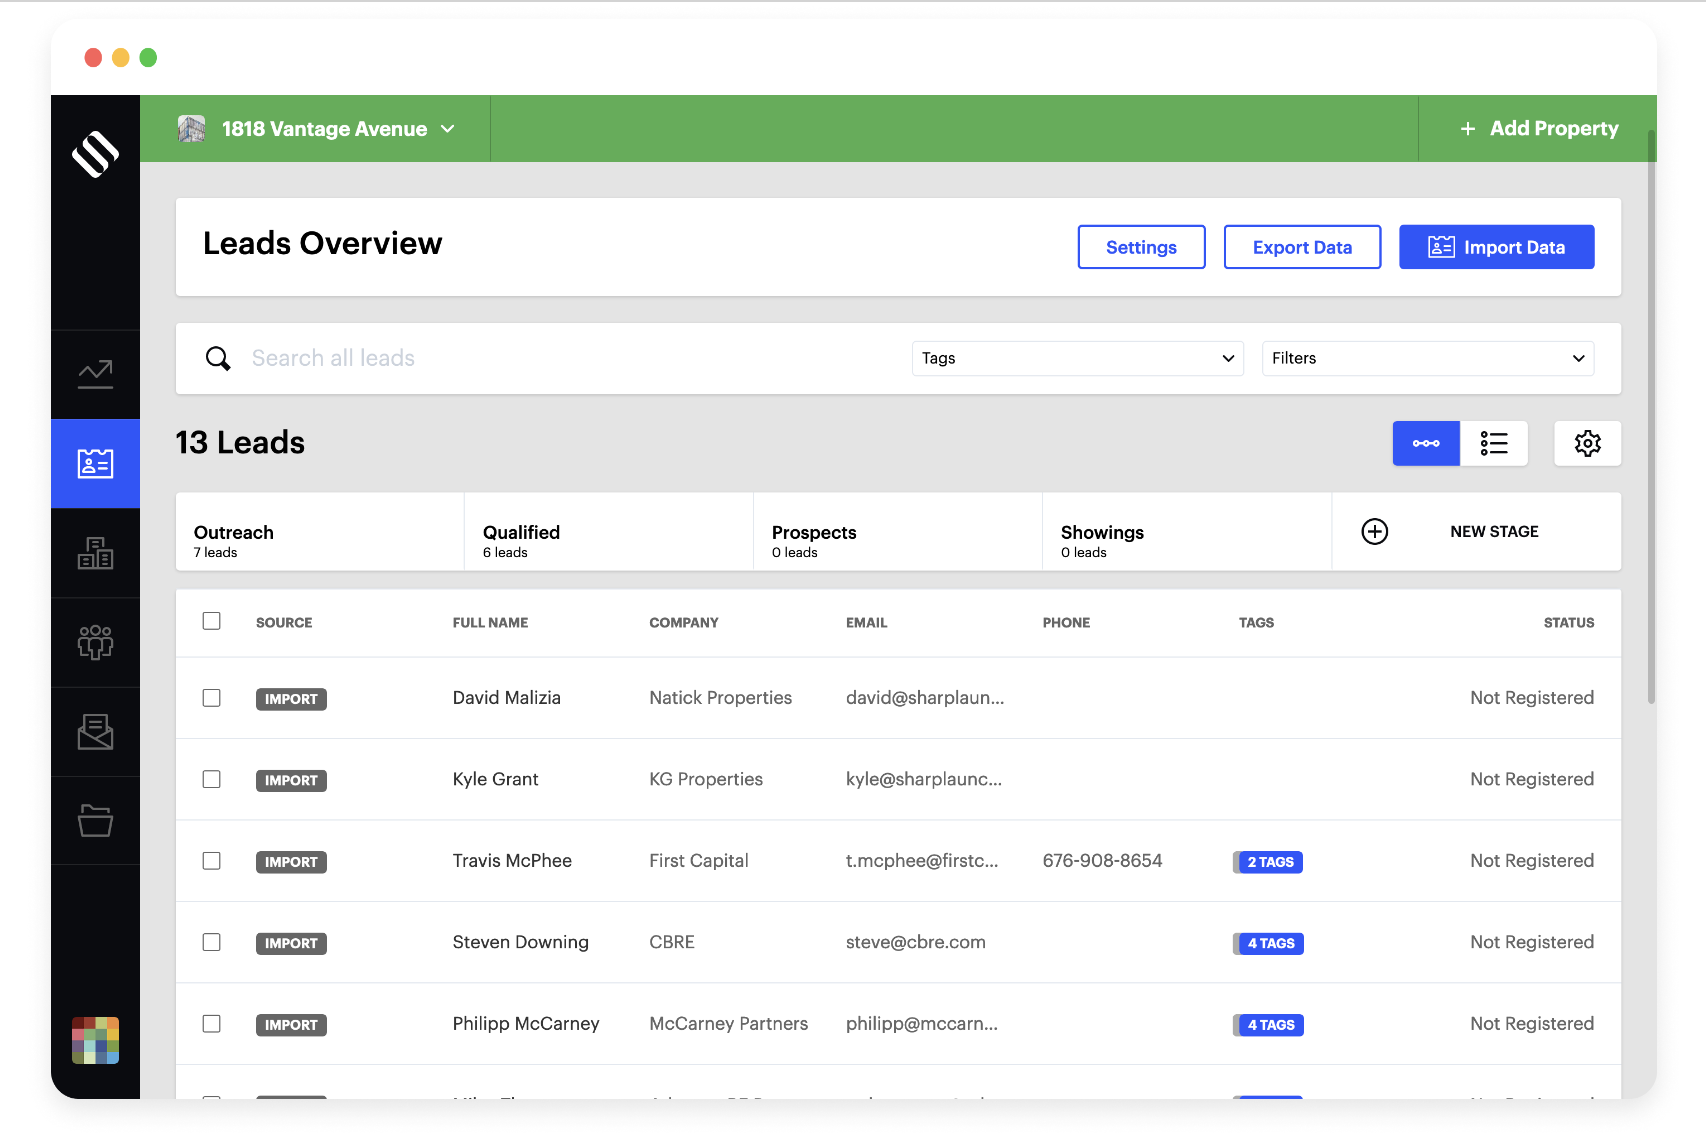
Task: Click the company McCarney Partners
Action: click(x=728, y=1024)
